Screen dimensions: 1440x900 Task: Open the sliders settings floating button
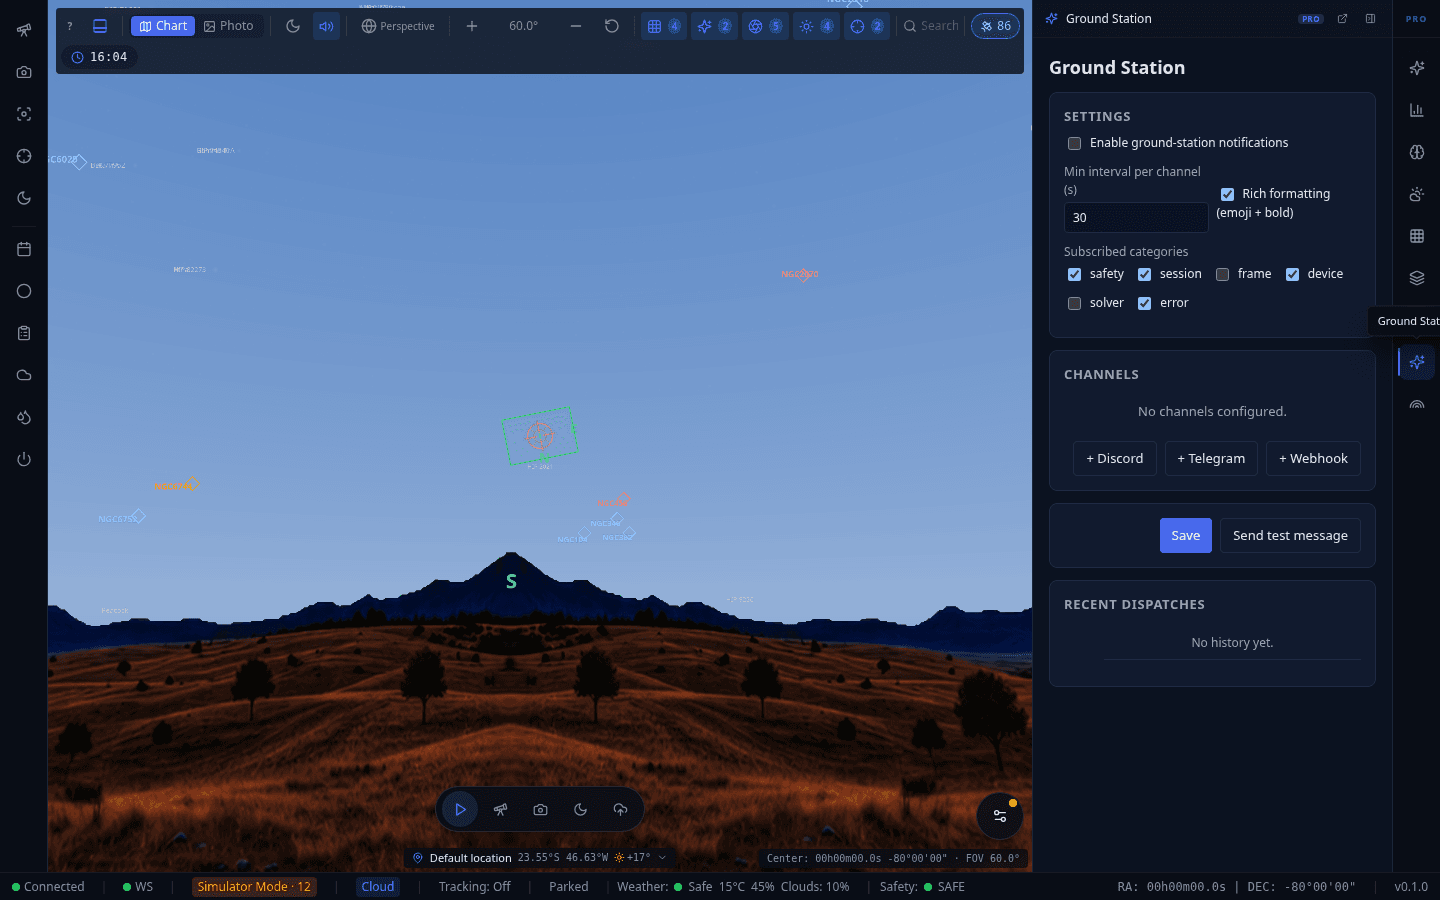coord(999,816)
